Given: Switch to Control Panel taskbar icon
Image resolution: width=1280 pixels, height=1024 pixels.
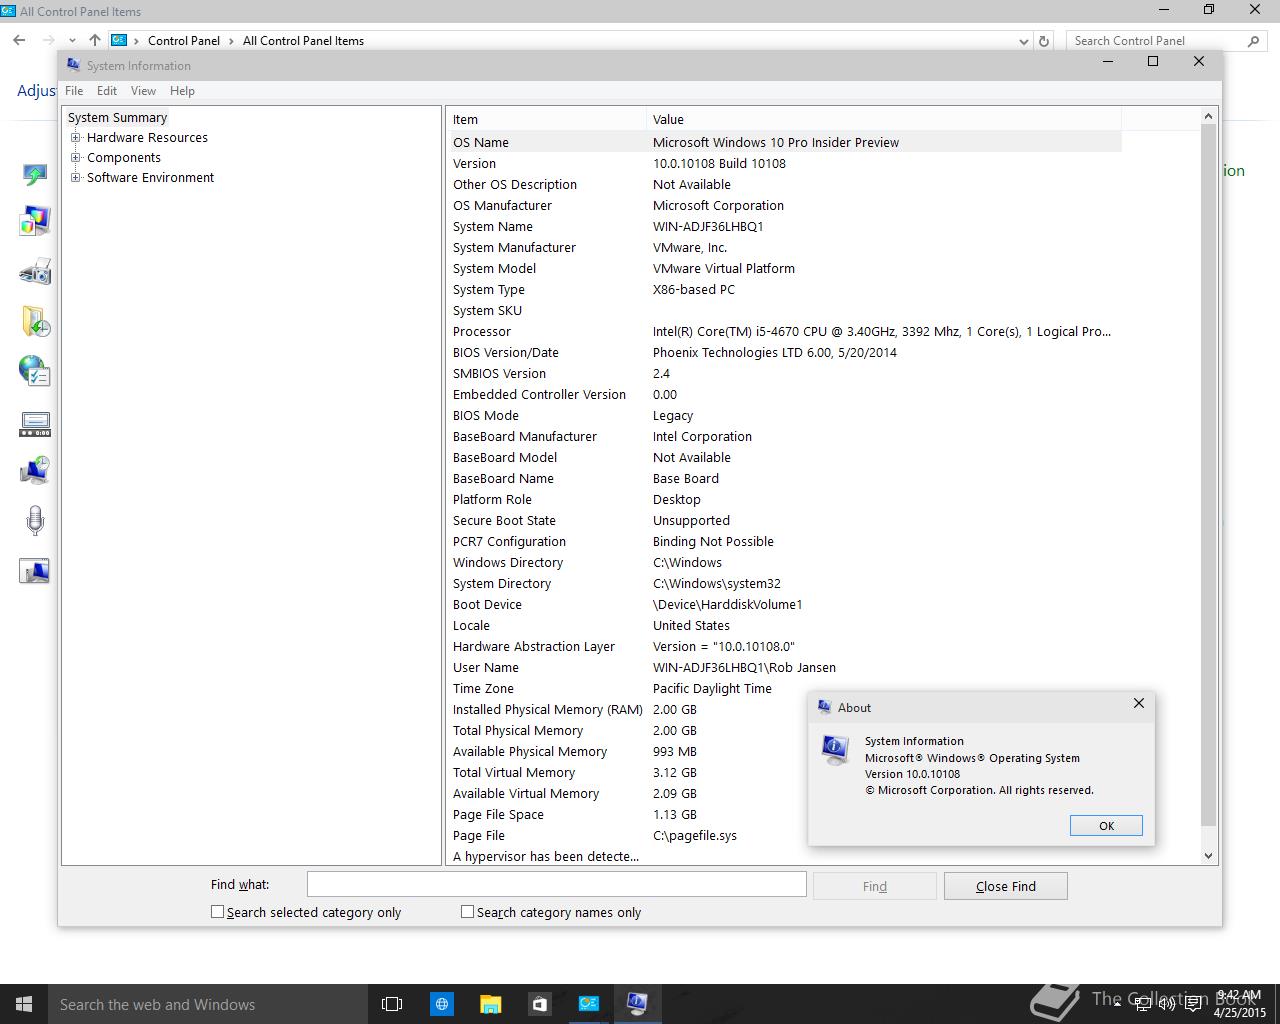Looking at the screenshot, I should pos(588,1004).
